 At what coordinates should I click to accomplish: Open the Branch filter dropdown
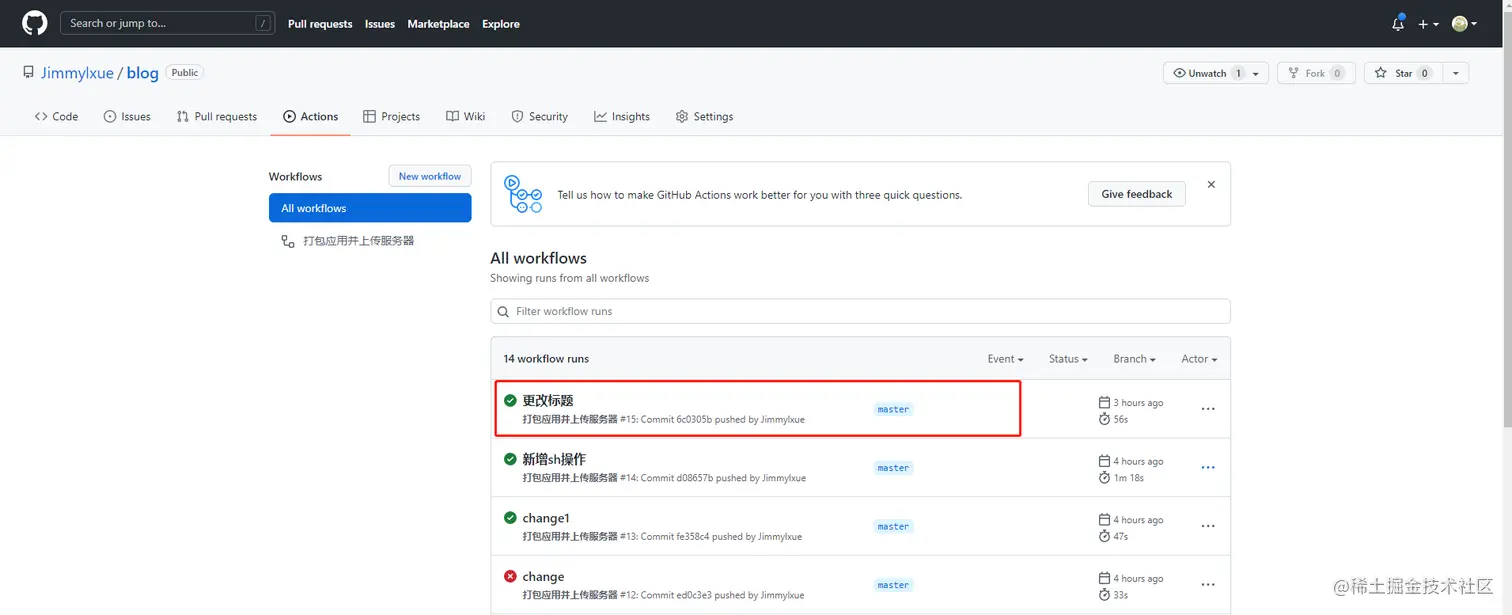click(1135, 359)
